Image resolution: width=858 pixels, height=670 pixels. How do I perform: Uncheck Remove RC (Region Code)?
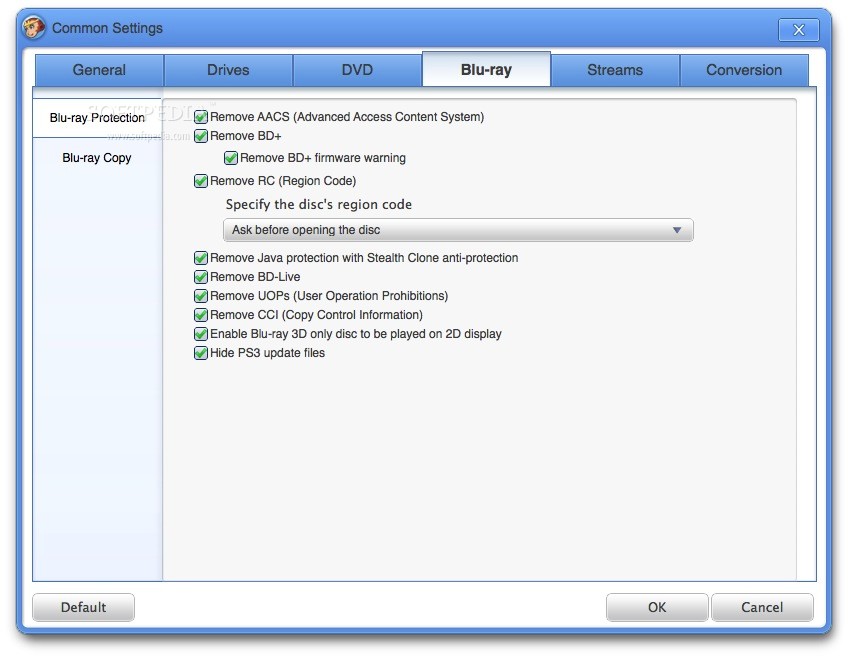(200, 181)
